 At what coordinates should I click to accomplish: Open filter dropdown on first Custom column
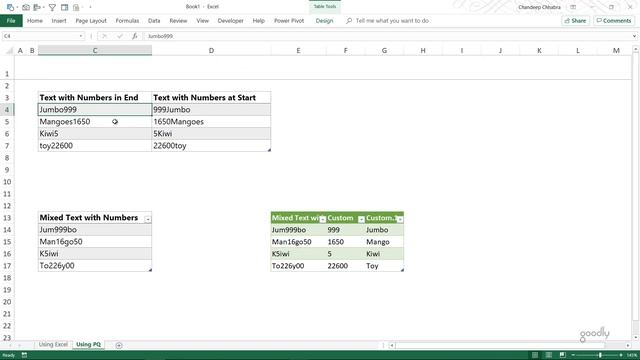pos(361,219)
